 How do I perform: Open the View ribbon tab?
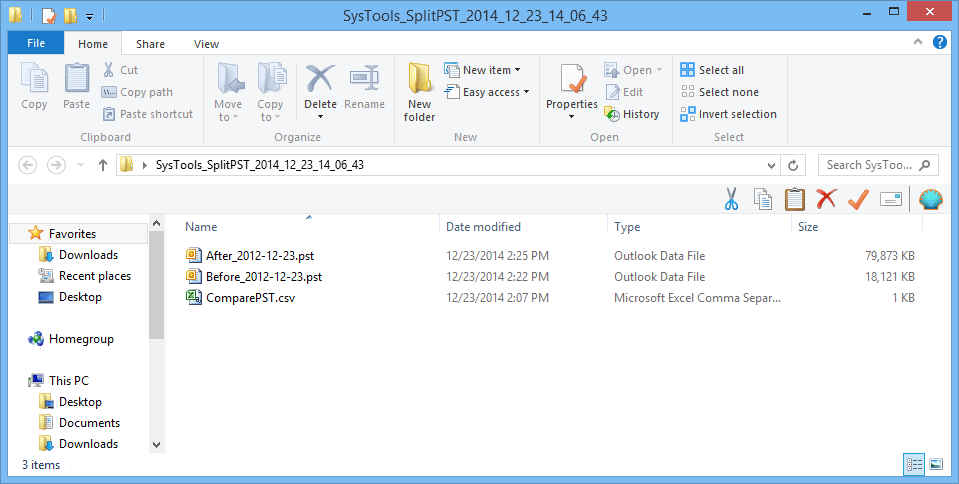coord(206,44)
